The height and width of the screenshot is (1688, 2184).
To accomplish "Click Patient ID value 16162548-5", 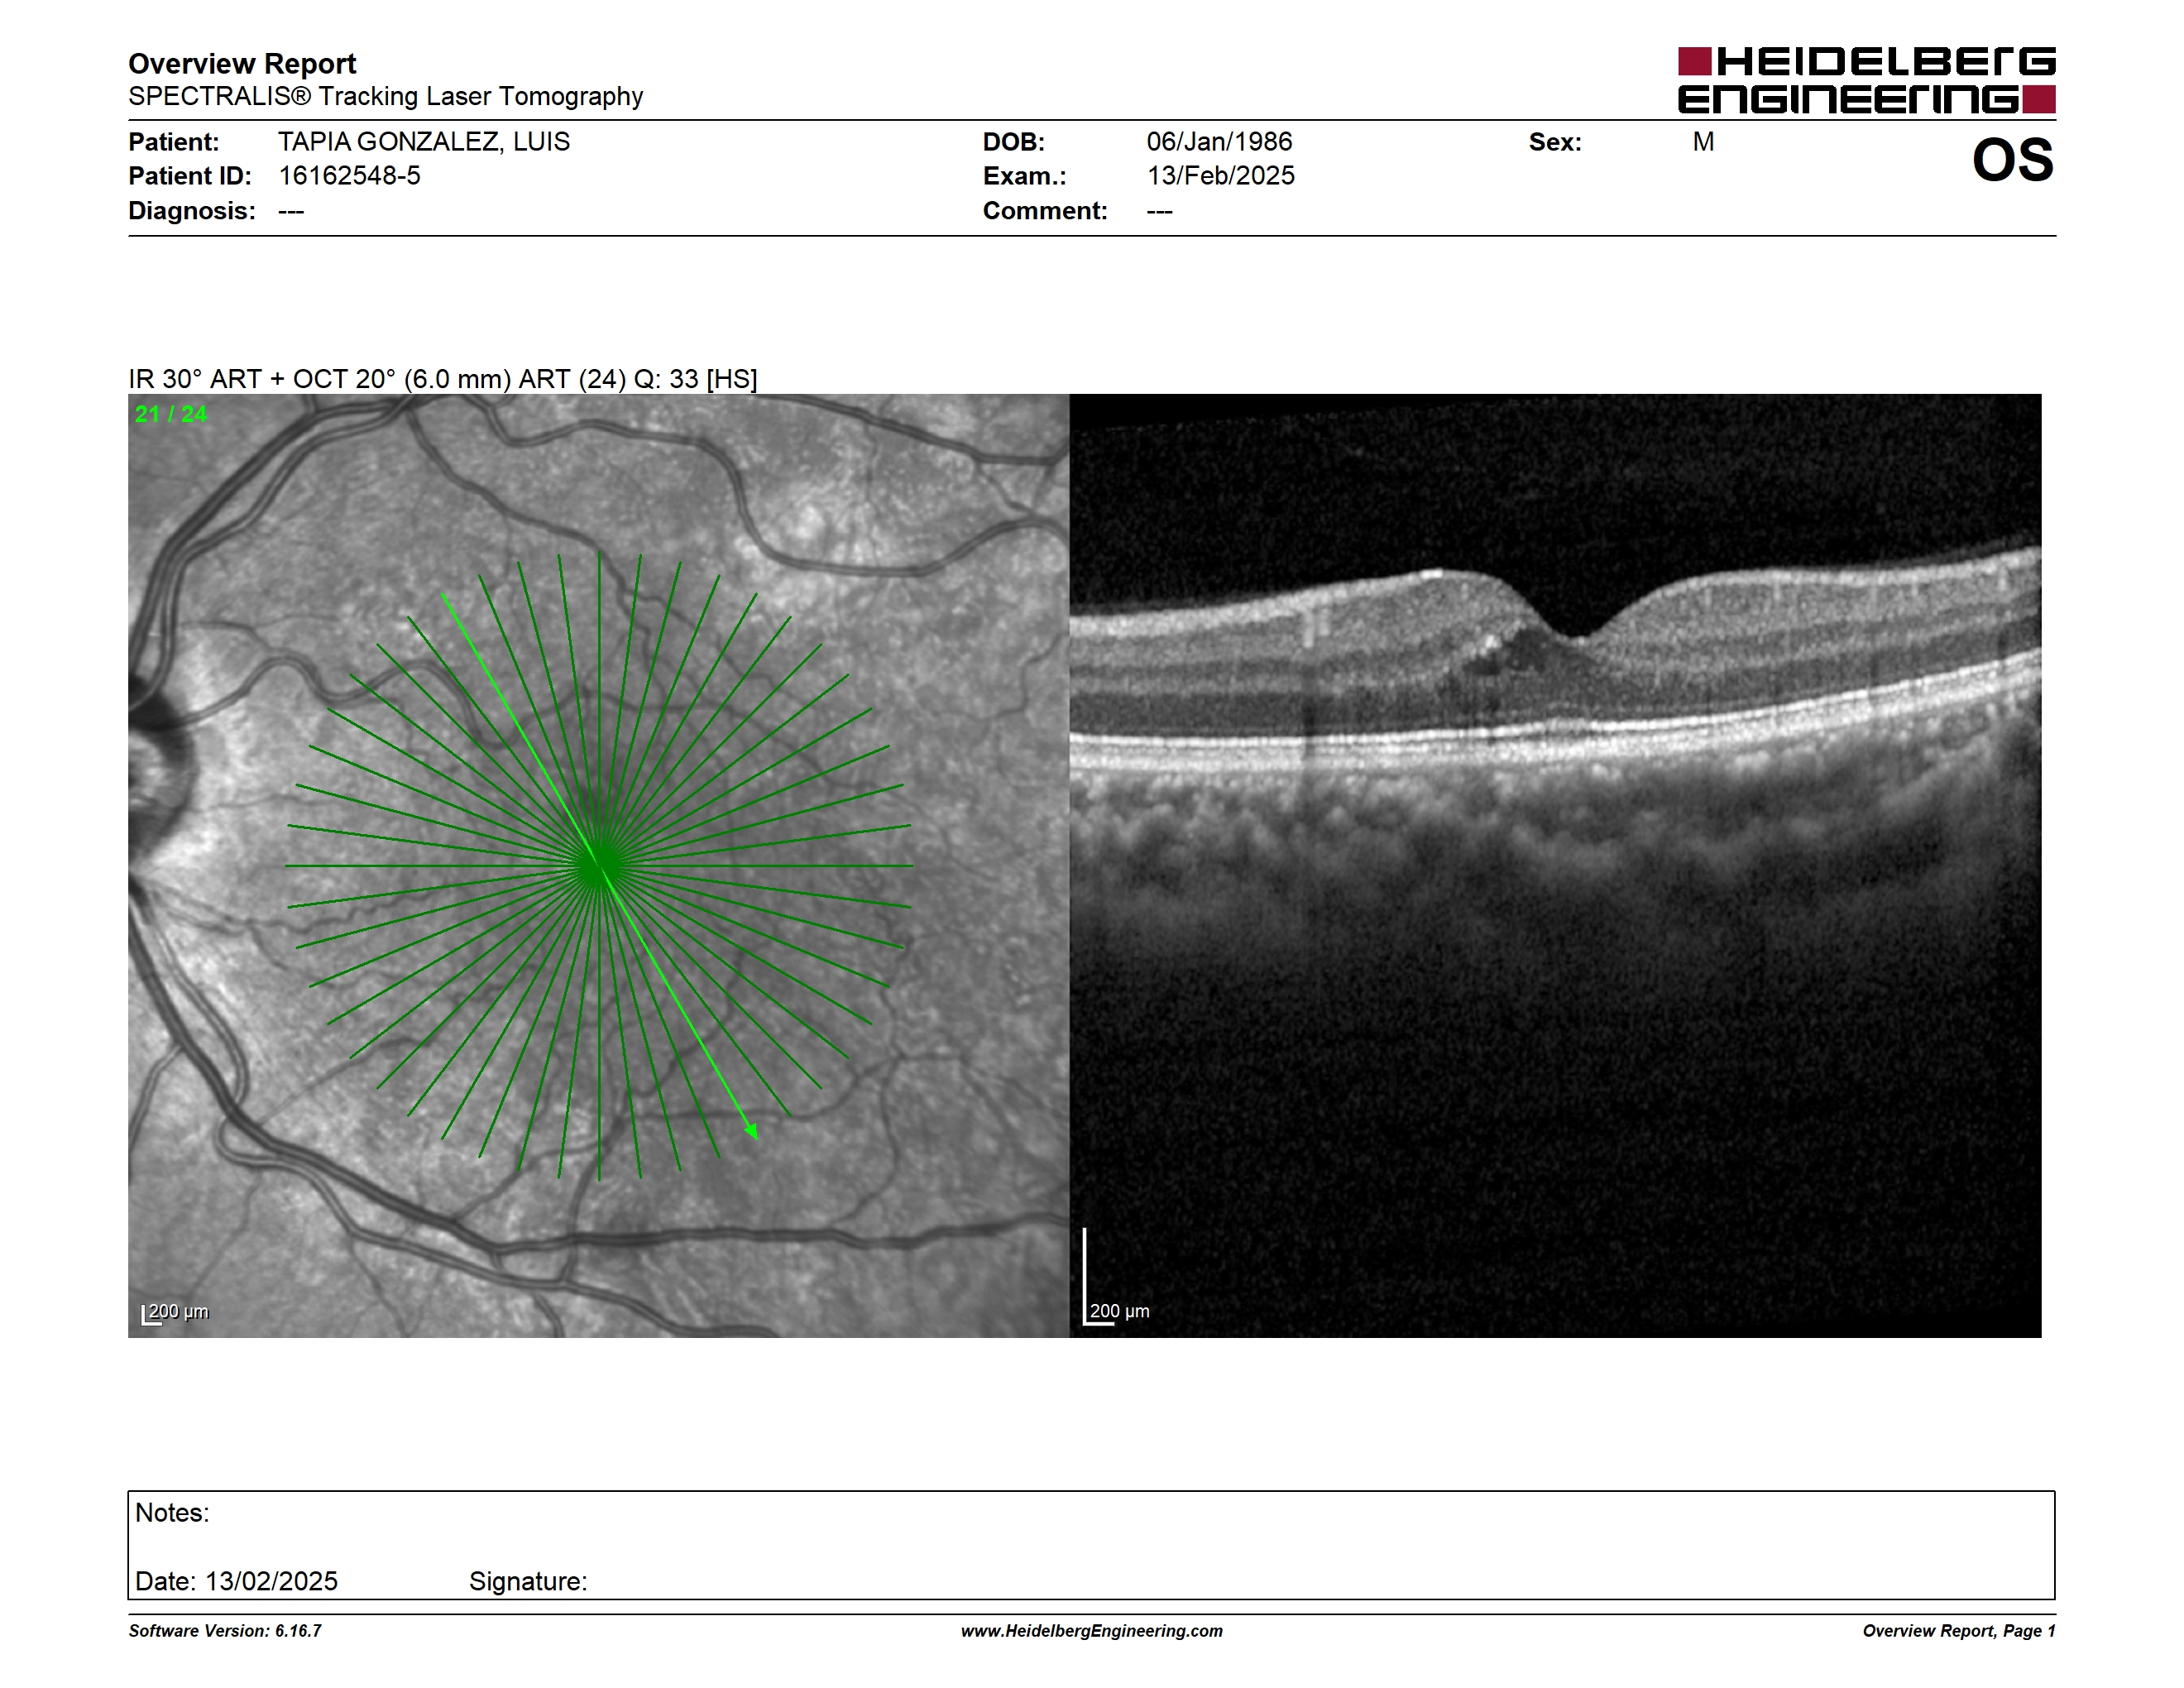I will click(x=349, y=176).
